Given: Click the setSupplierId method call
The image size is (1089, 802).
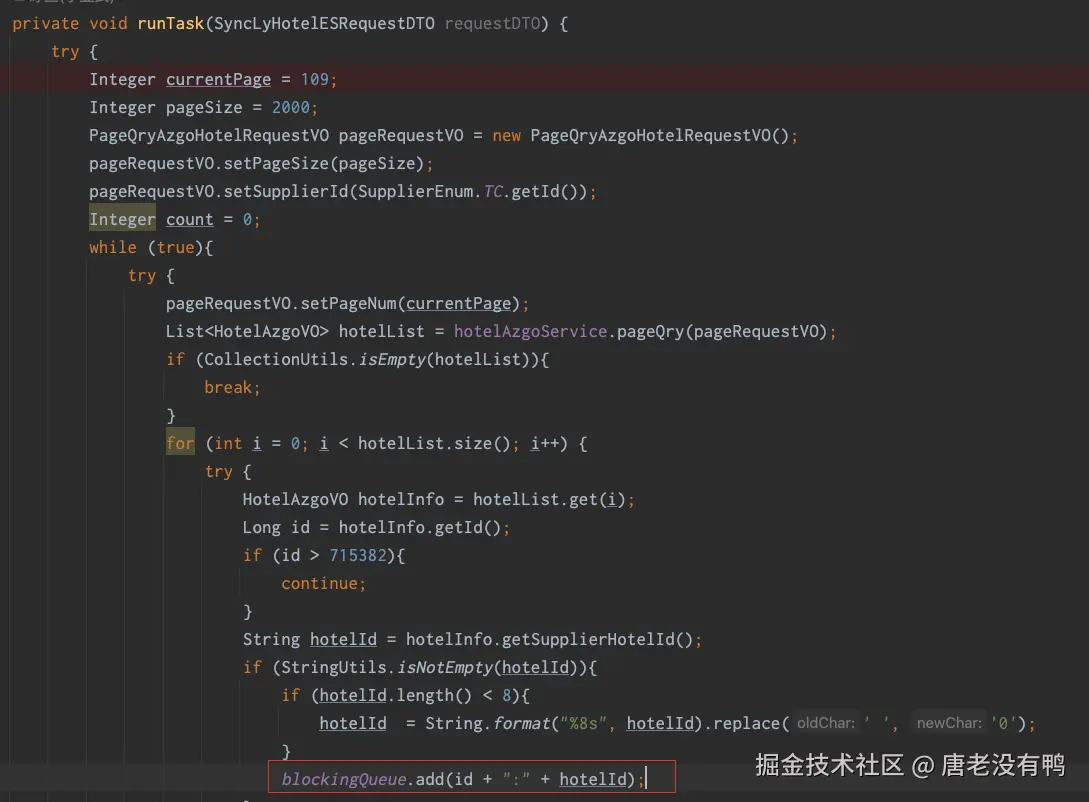Looking at the screenshot, I should 285,192.
